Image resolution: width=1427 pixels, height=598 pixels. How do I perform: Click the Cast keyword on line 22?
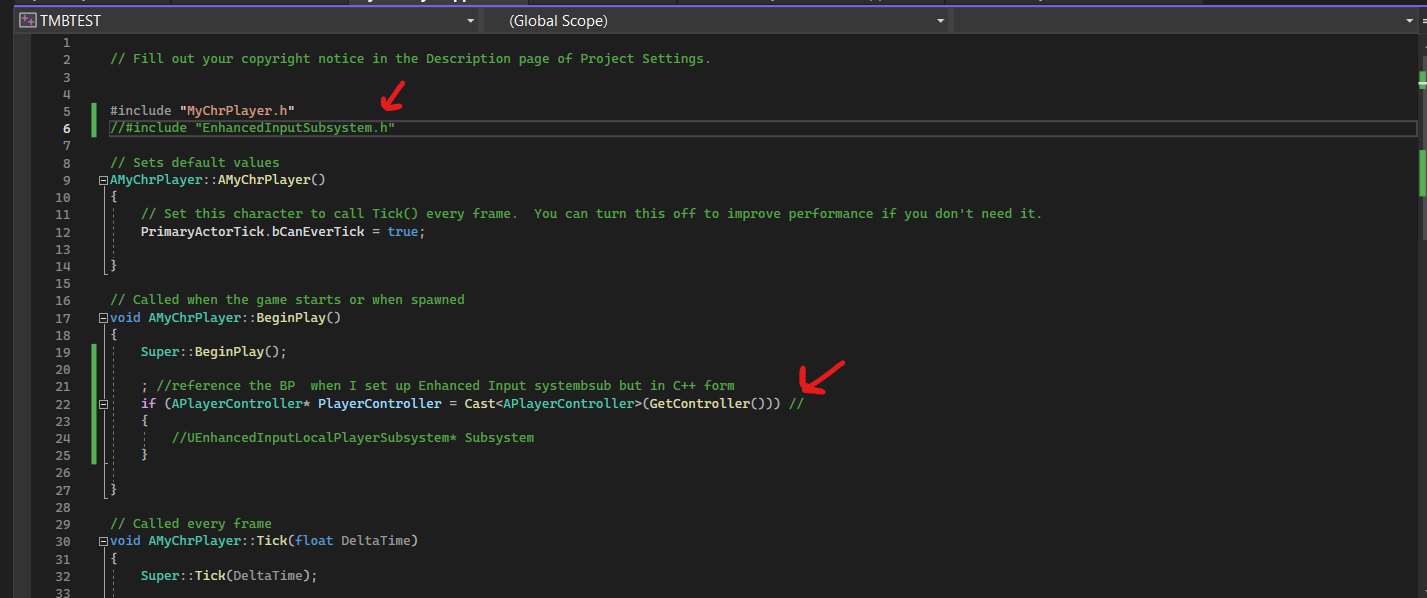pyautogui.click(x=480, y=404)
